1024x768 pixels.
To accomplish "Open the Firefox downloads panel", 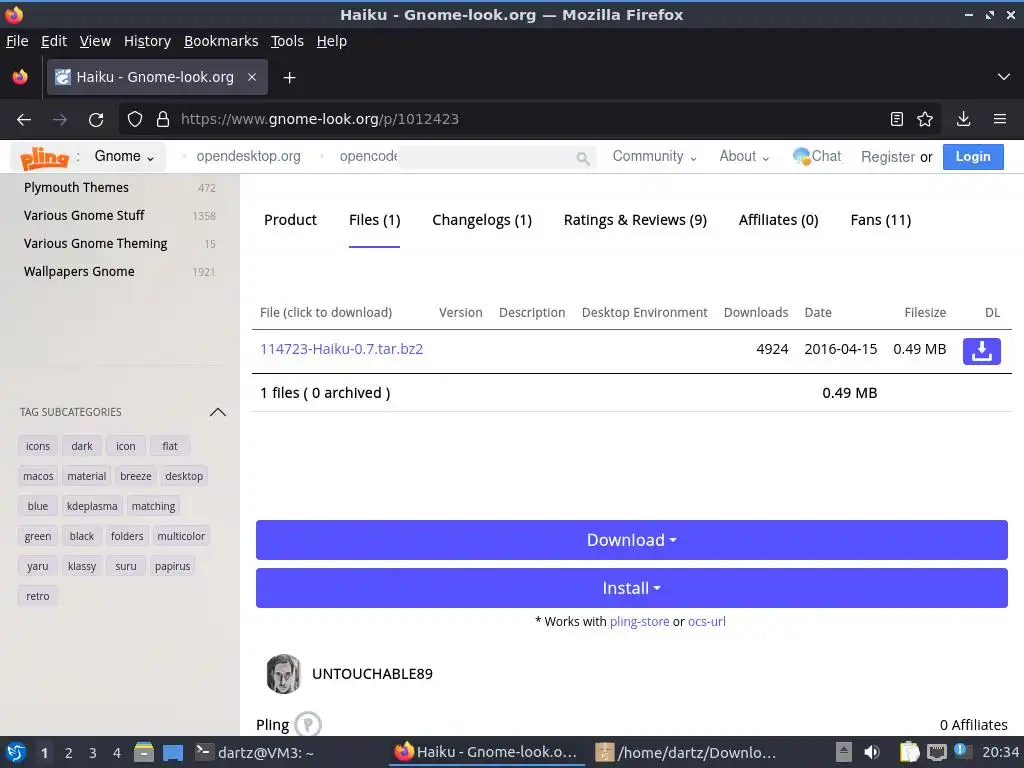I will [963, 119].
